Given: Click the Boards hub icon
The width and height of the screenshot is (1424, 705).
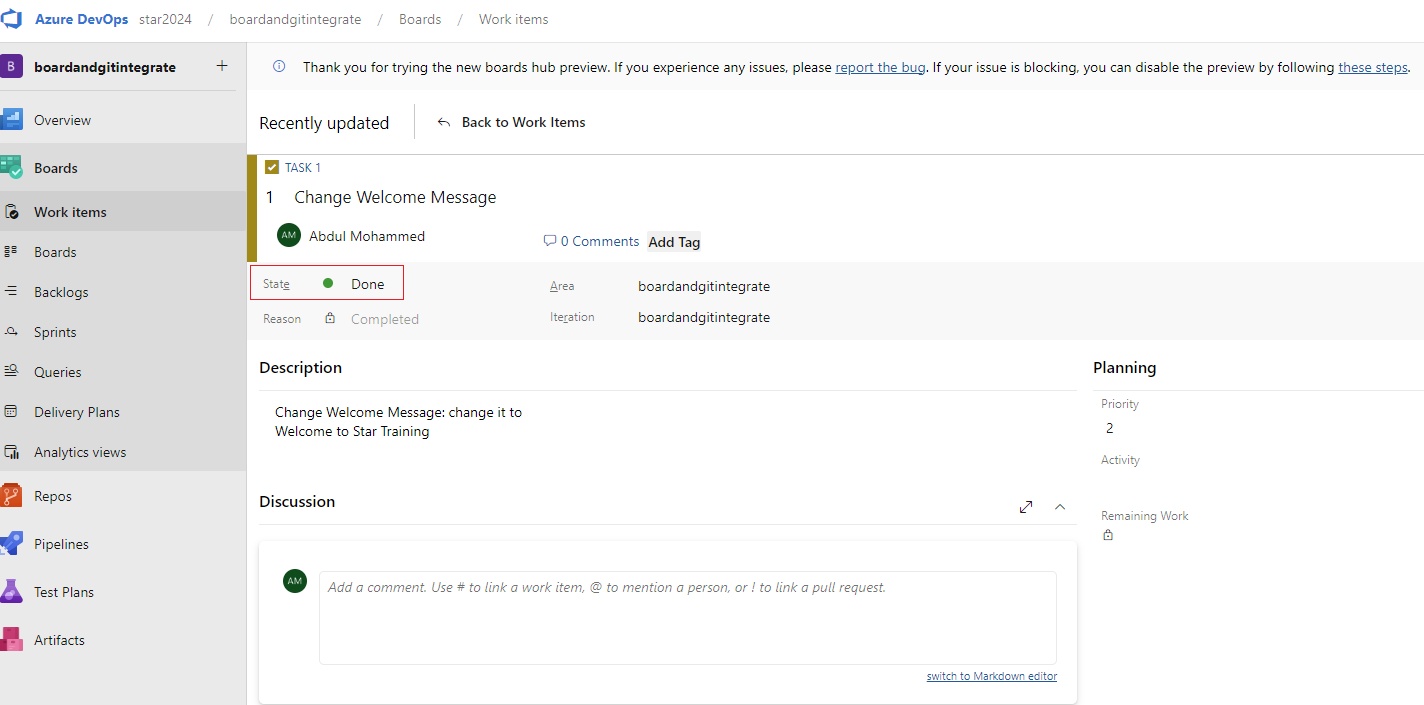Looking at the screenshot, I should 12,168.
